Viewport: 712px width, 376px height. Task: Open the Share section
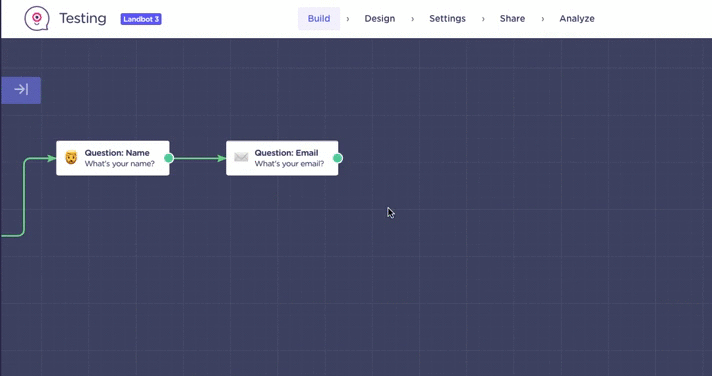(512, 19)
